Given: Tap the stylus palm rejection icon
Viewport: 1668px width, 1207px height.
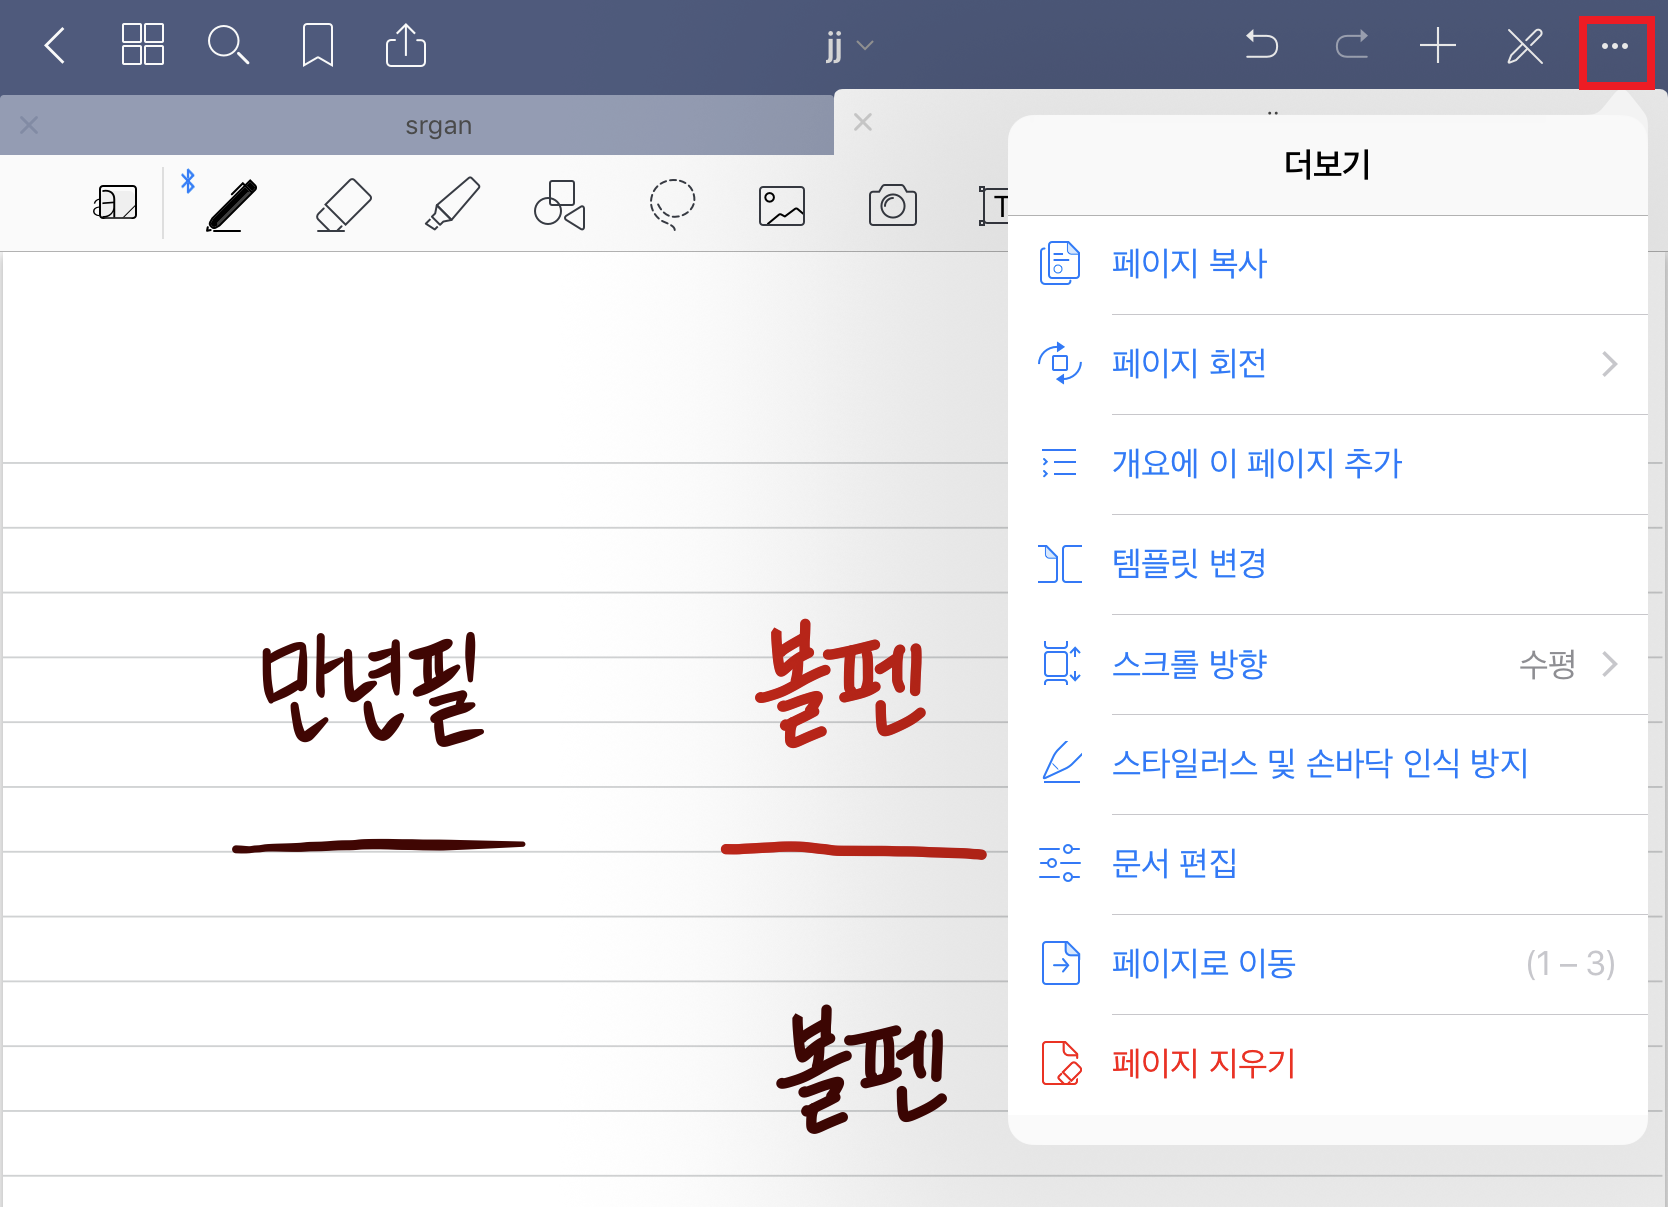Looking at the screenshot, I should coord(1061,762).
